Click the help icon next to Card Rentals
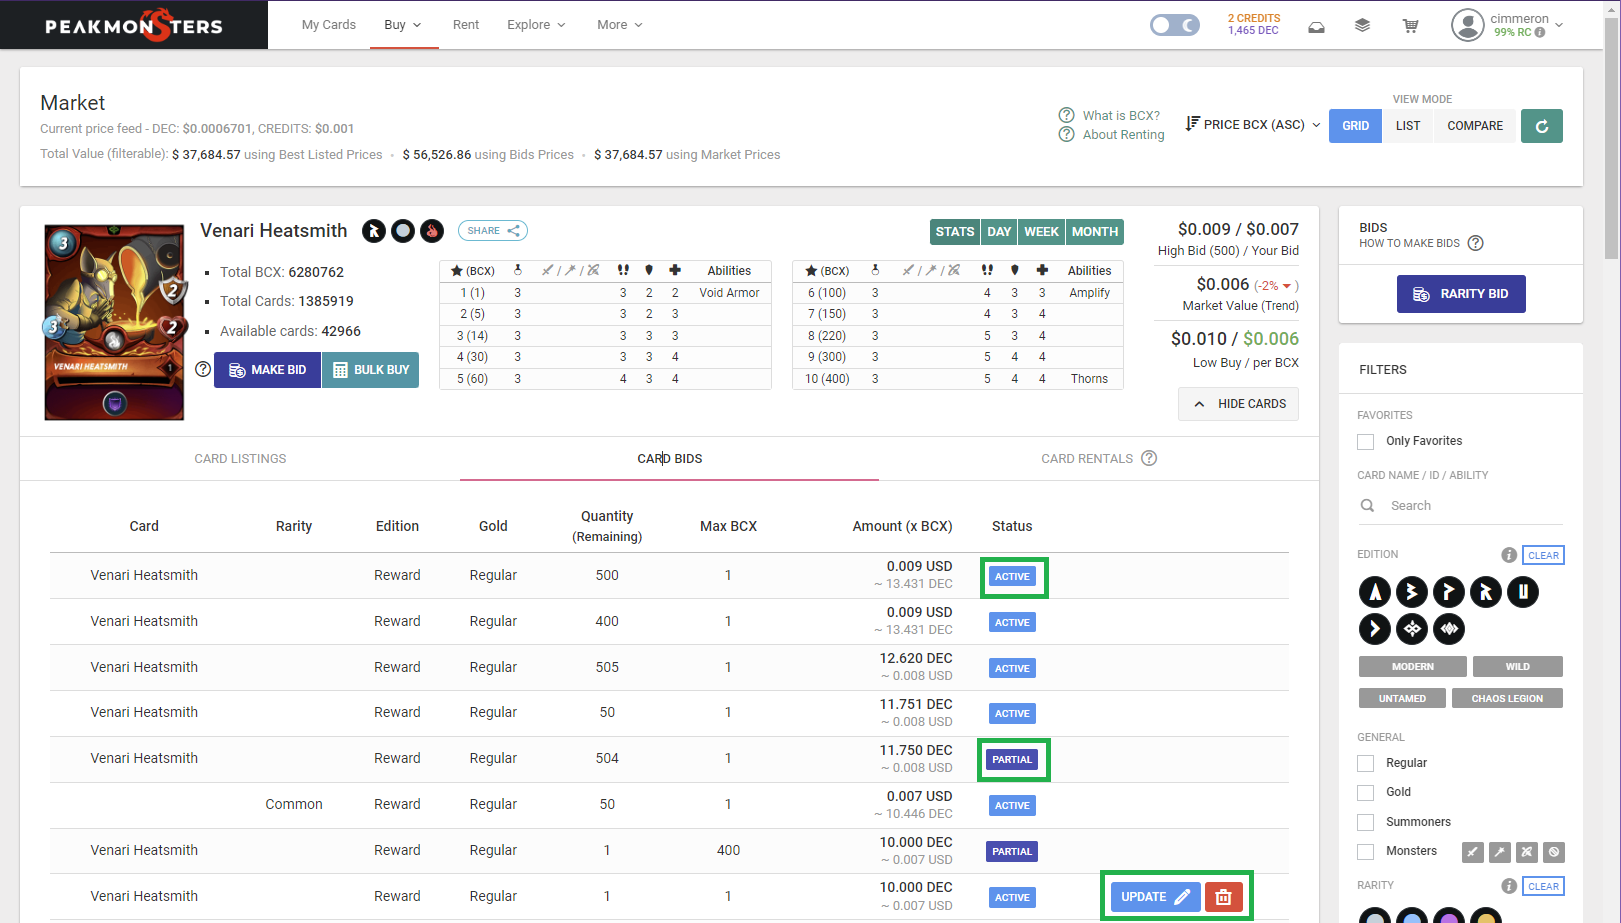 [x=1149, y=458]
